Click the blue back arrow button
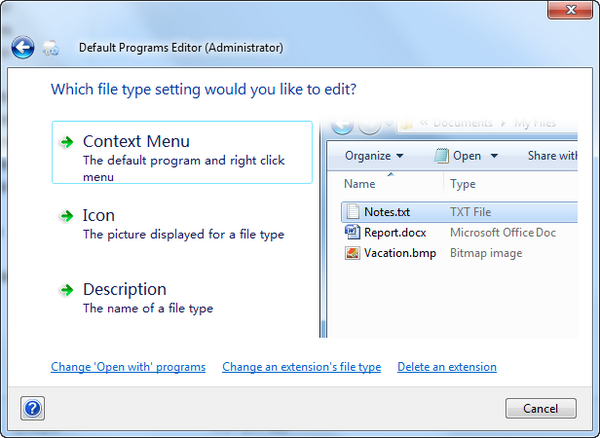 pyautogui.click(x=23, y=47)
